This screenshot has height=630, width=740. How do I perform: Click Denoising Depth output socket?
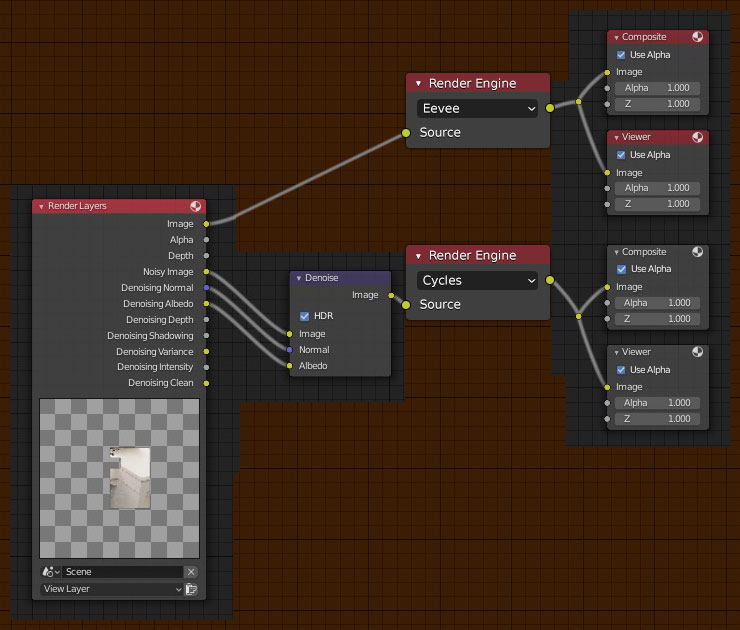(206, 319)
